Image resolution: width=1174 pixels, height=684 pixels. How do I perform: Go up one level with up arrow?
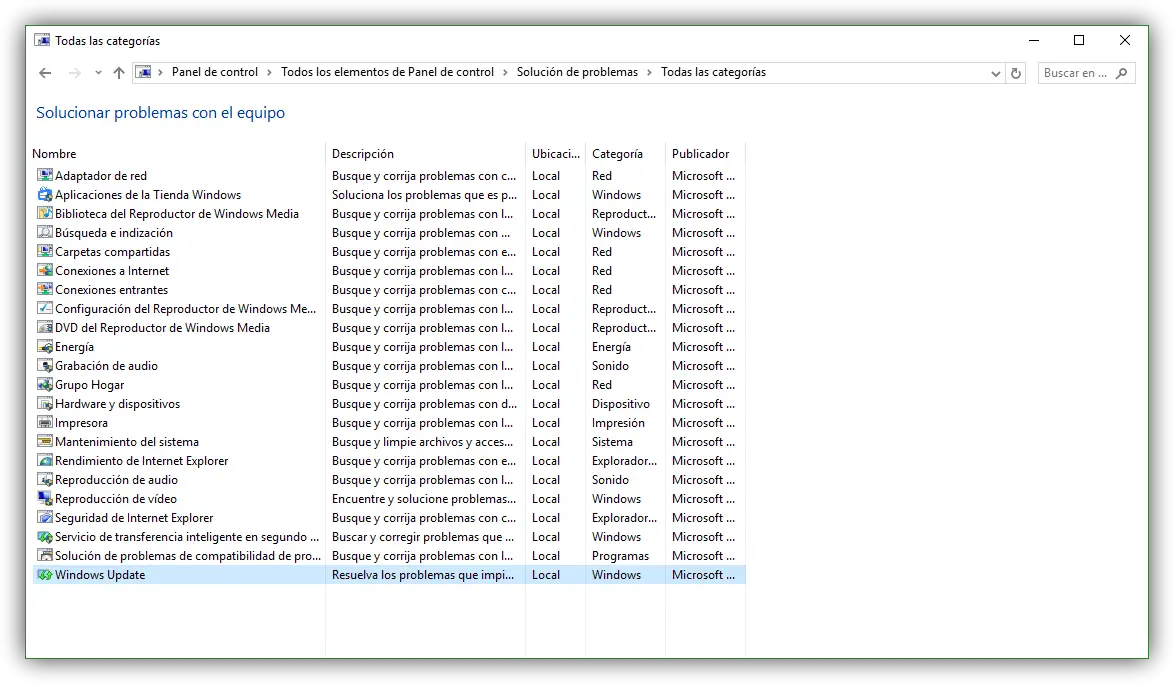click(x=118, y=73)
